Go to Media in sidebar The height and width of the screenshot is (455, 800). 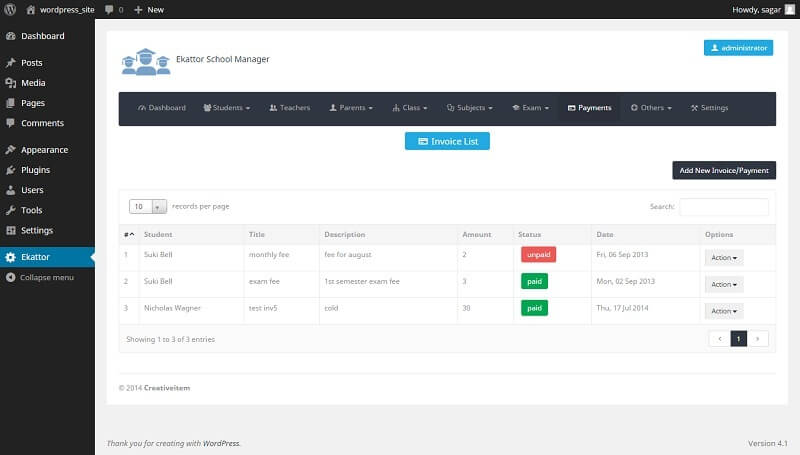pyautogui.click(x=33, y=83)
